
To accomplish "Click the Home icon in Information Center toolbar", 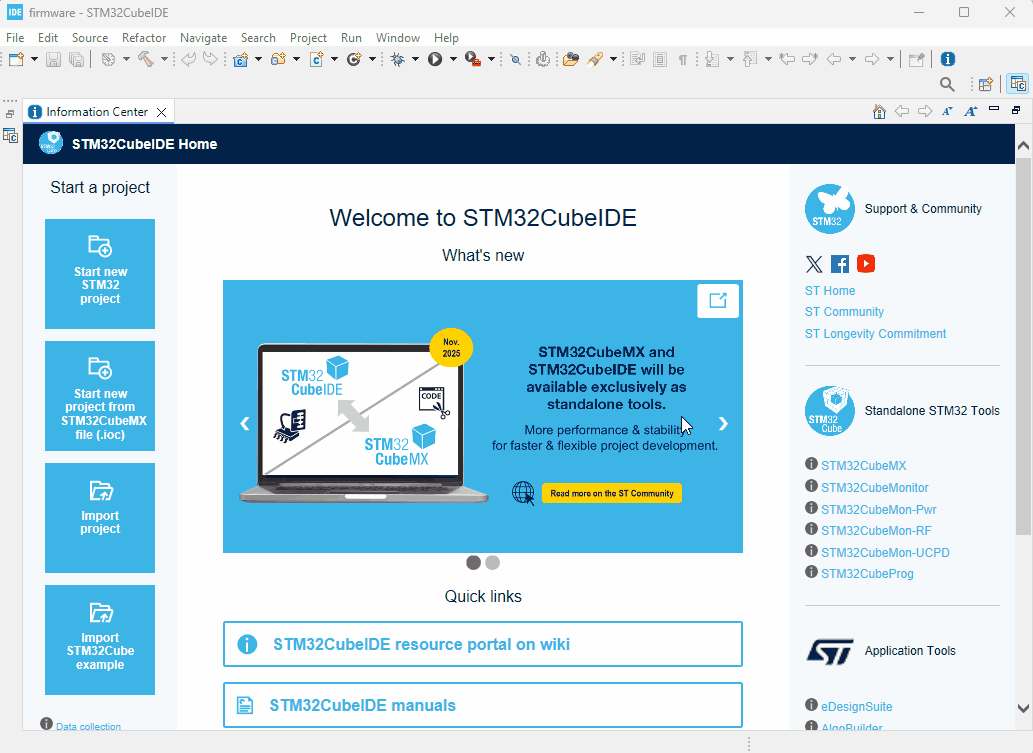I will tap(879, 111).
